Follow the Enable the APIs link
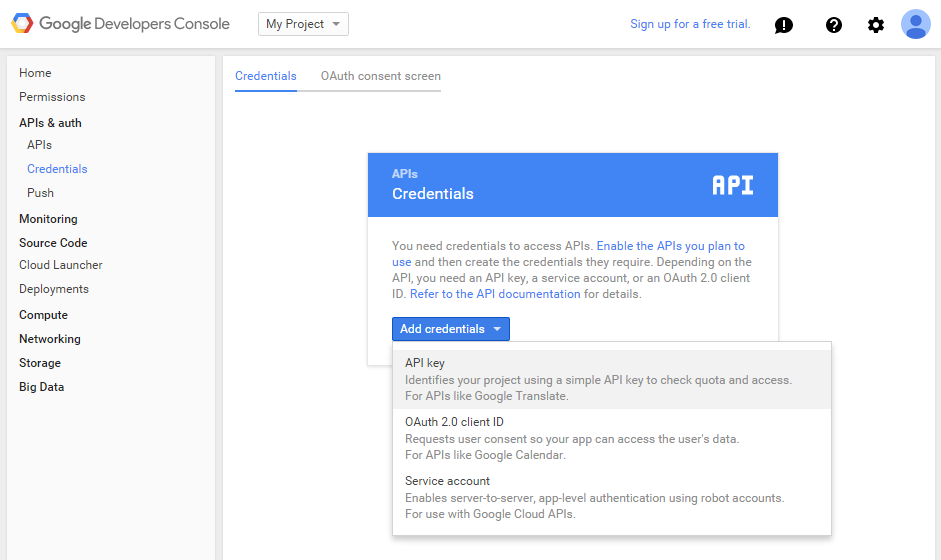Viewport: 941px width, 560px height. coord(670,246)
